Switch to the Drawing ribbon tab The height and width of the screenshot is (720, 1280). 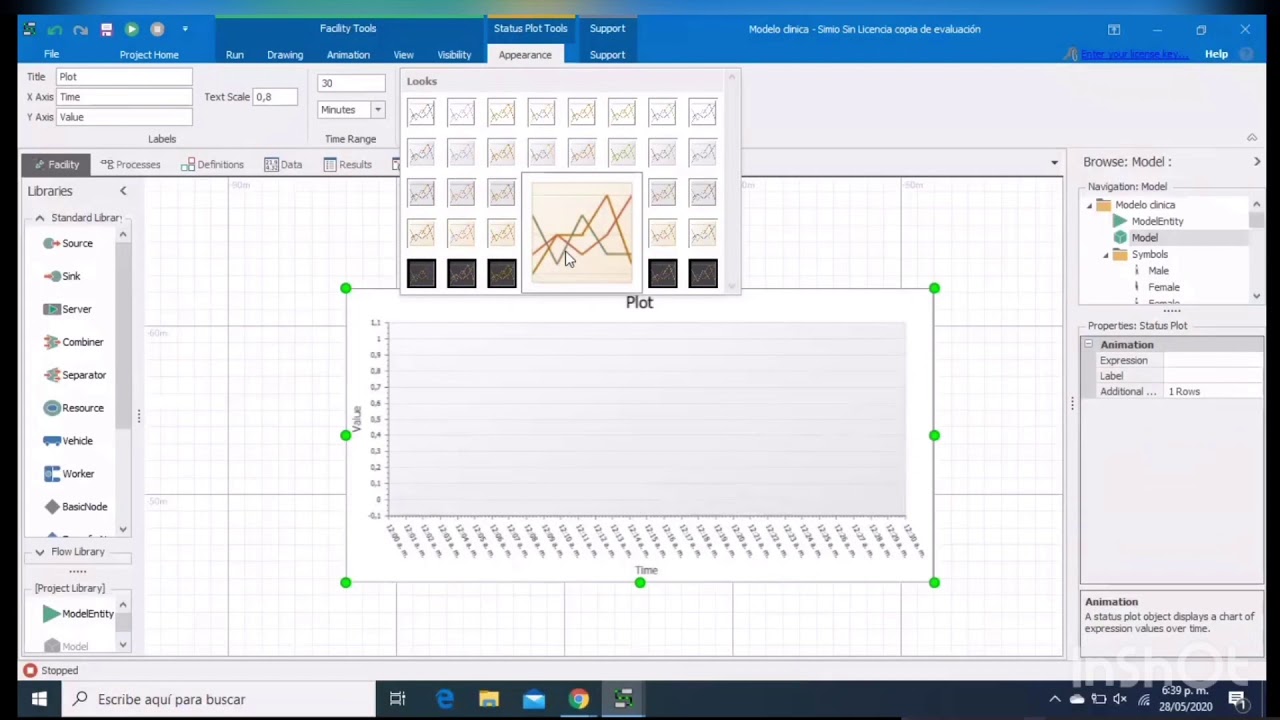285,55
